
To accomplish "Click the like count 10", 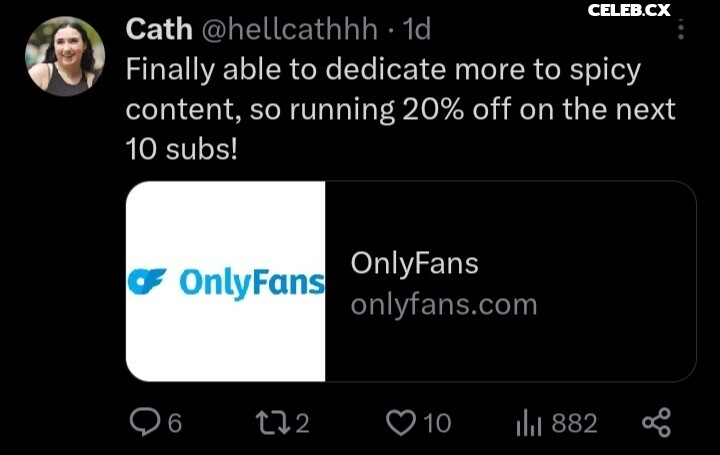I will click(436, 424).
